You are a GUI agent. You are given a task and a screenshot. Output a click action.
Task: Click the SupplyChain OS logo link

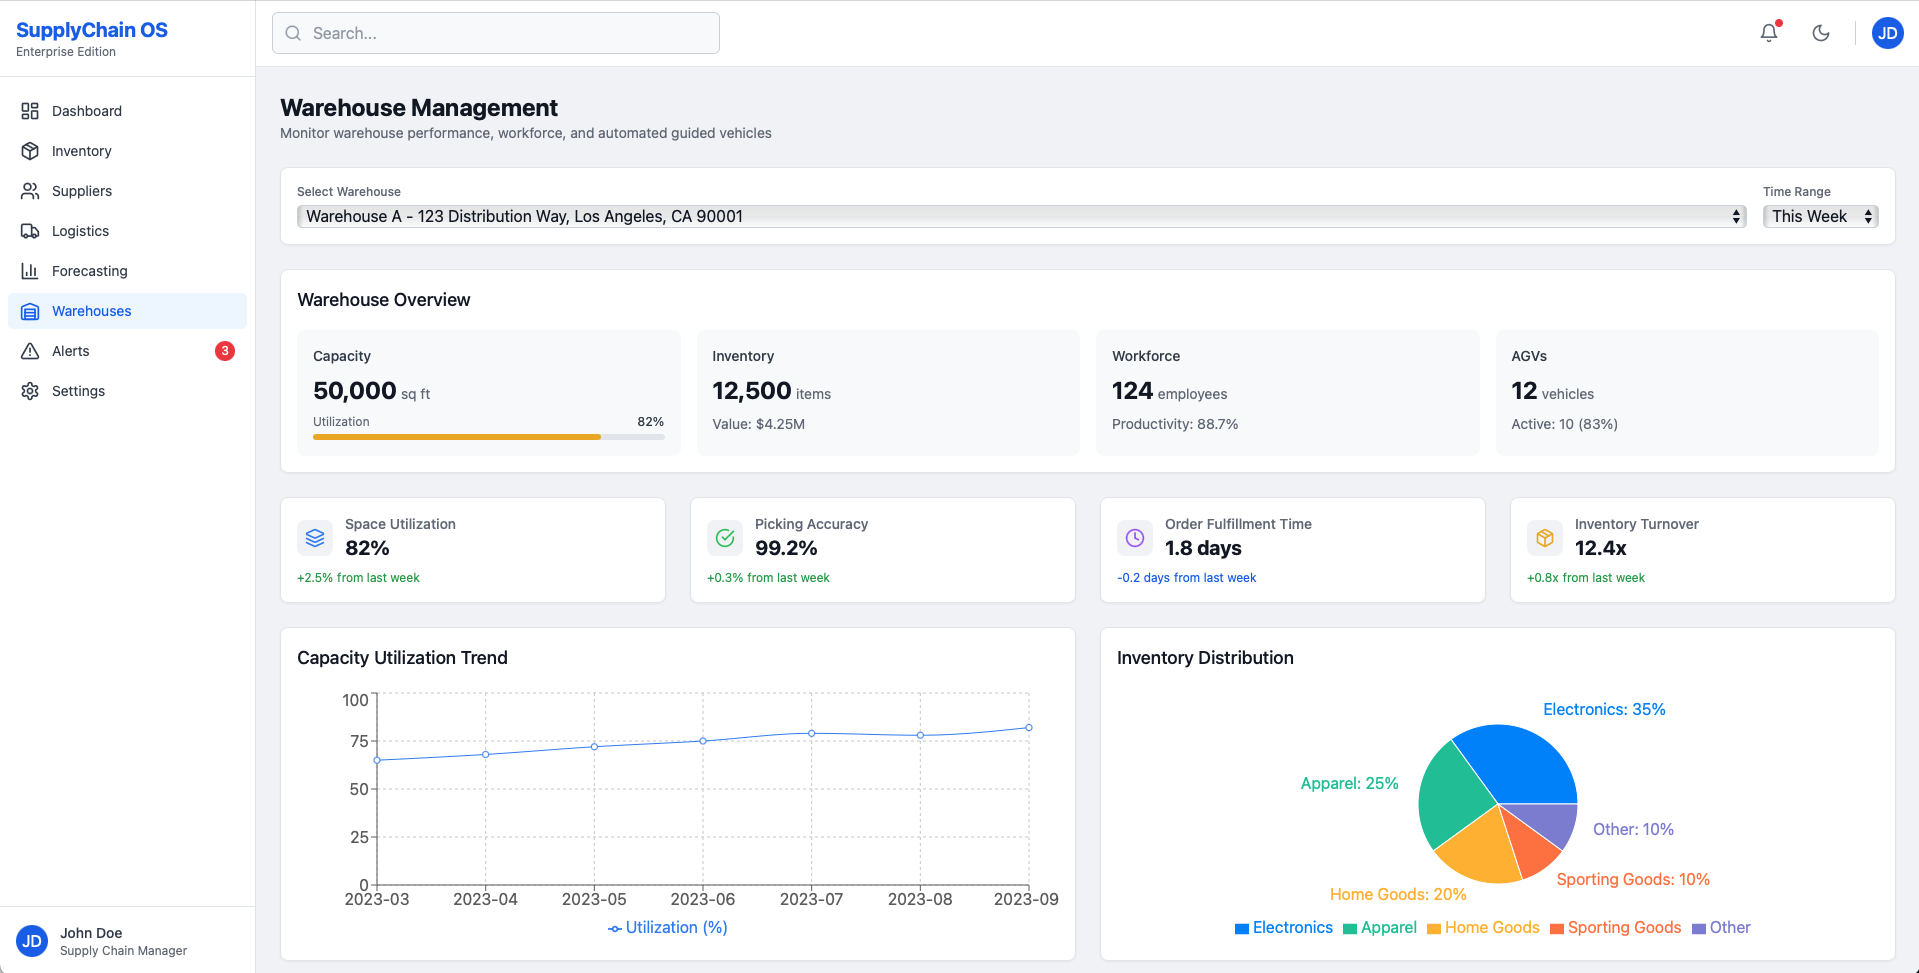point(92,31)
